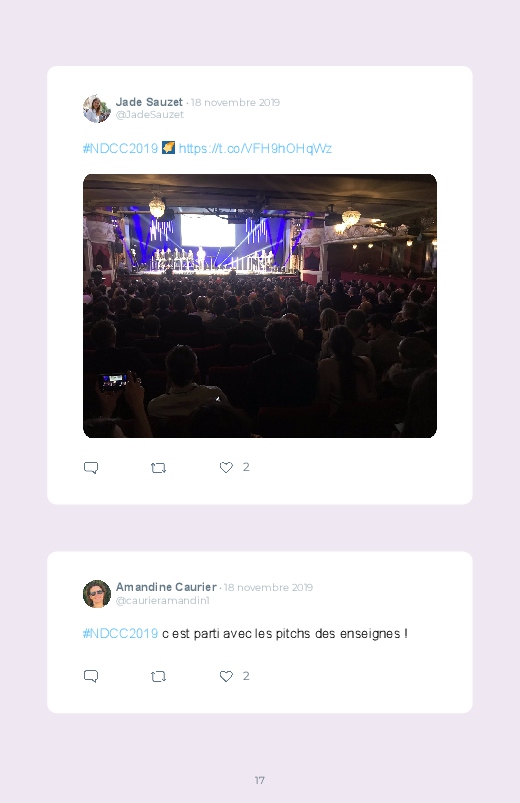The width and height of the screenshot is (520, 803).
Task: Like Jade Sauzet's tweet with heart icon
Action: (226, 467)
